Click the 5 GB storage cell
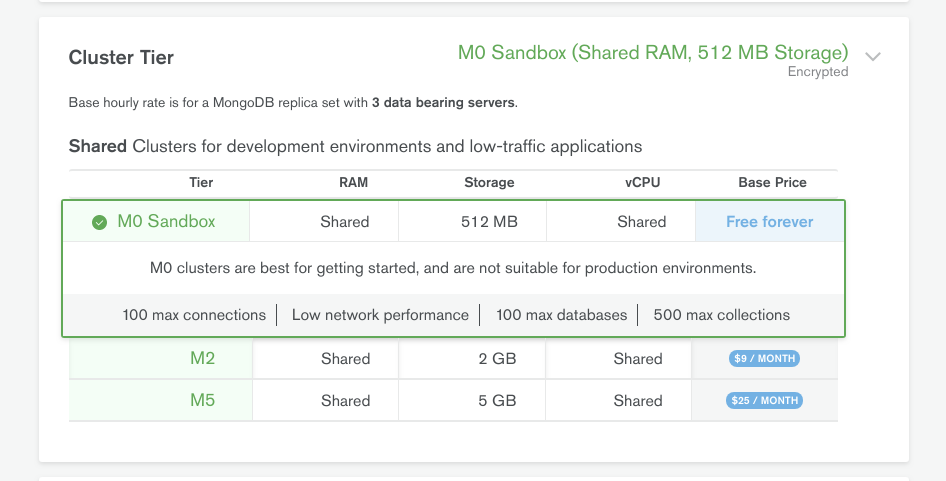This screenshot has height=481, width=946. [497, 401]
